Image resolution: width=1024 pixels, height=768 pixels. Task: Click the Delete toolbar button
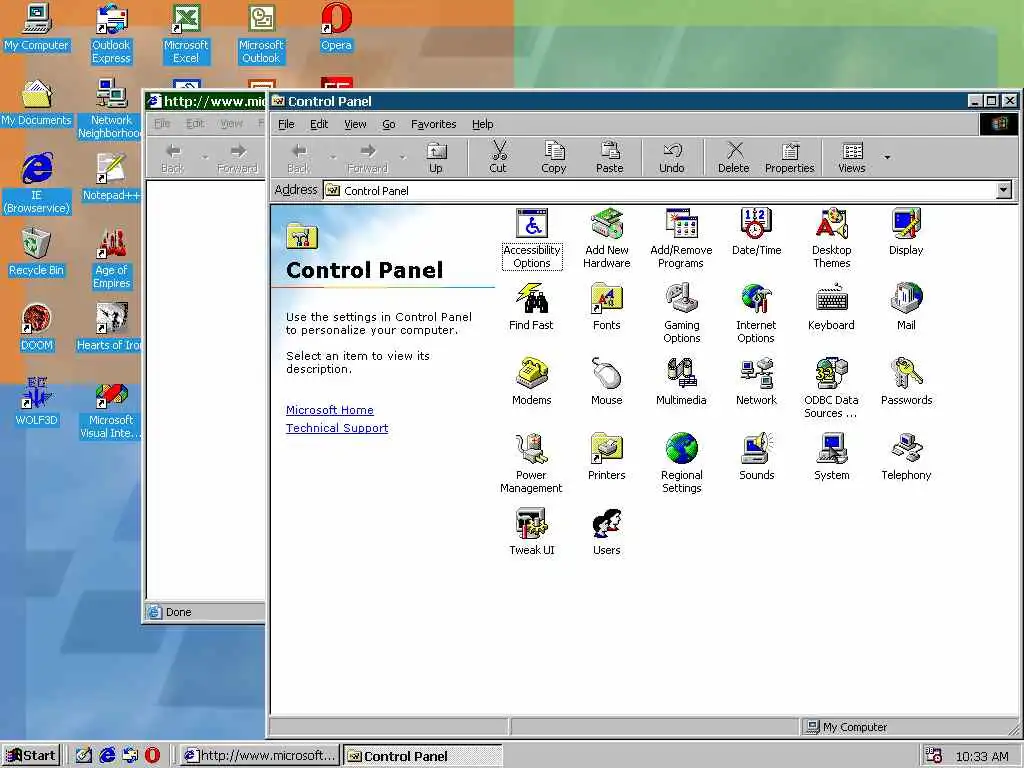point(733,157)
